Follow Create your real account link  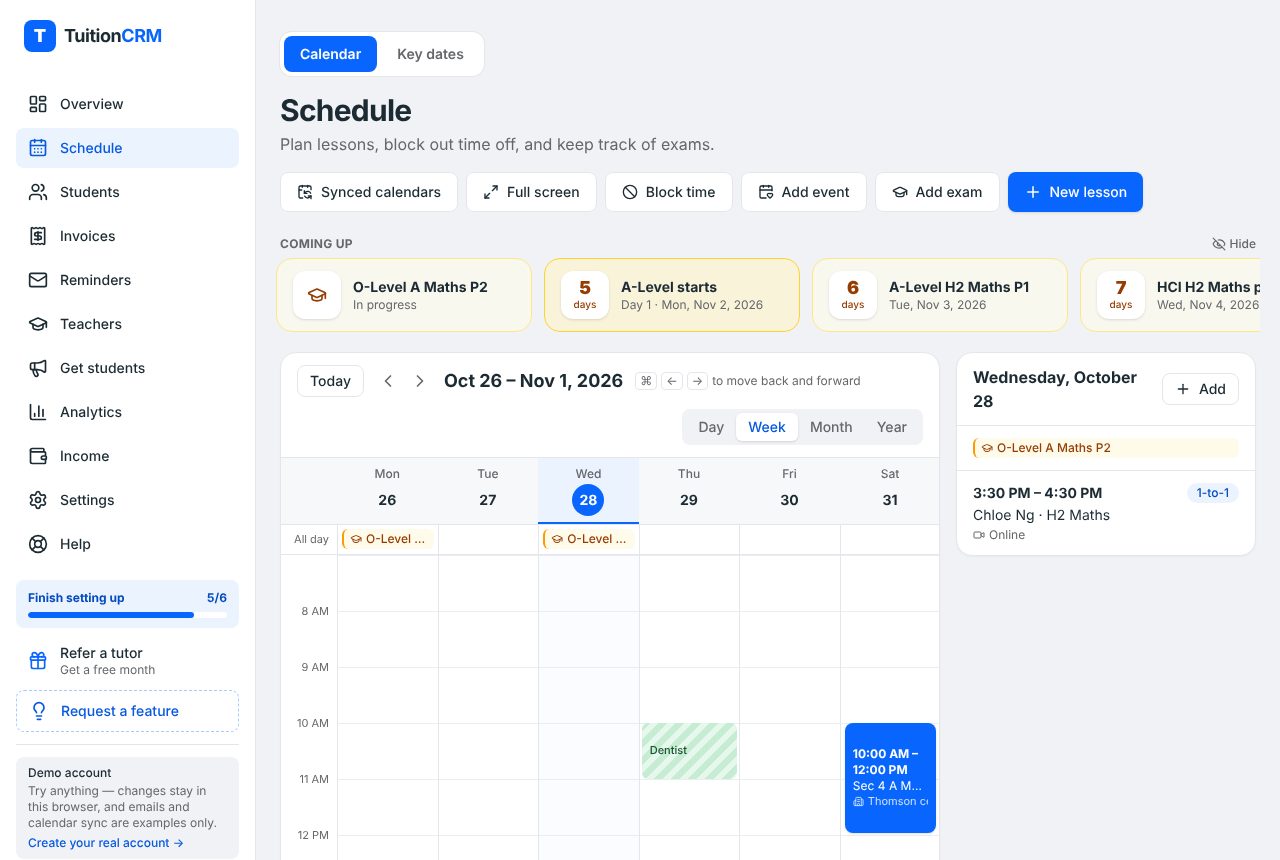click(x=106, y=843)
